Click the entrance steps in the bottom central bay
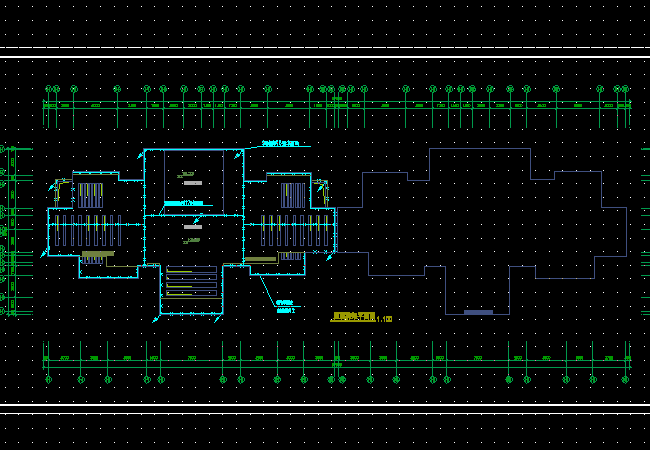Viewport: 650px width, 450px height. (x=192, y=282)
